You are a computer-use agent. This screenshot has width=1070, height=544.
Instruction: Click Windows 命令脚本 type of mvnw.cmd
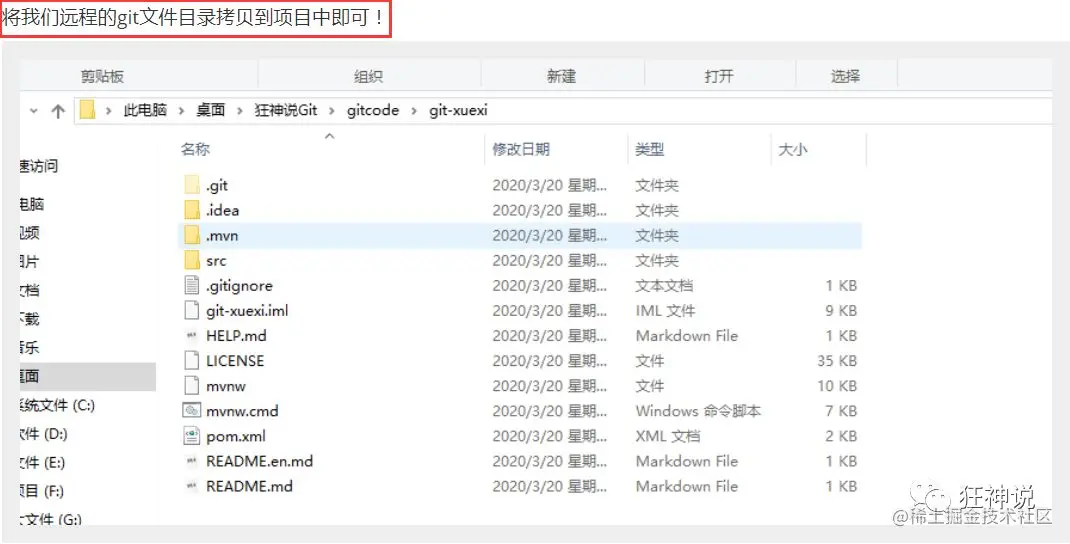698,411
